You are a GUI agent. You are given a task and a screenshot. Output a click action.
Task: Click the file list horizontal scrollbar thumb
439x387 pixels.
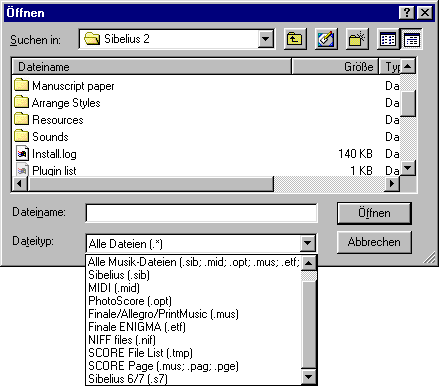[151, 184]
